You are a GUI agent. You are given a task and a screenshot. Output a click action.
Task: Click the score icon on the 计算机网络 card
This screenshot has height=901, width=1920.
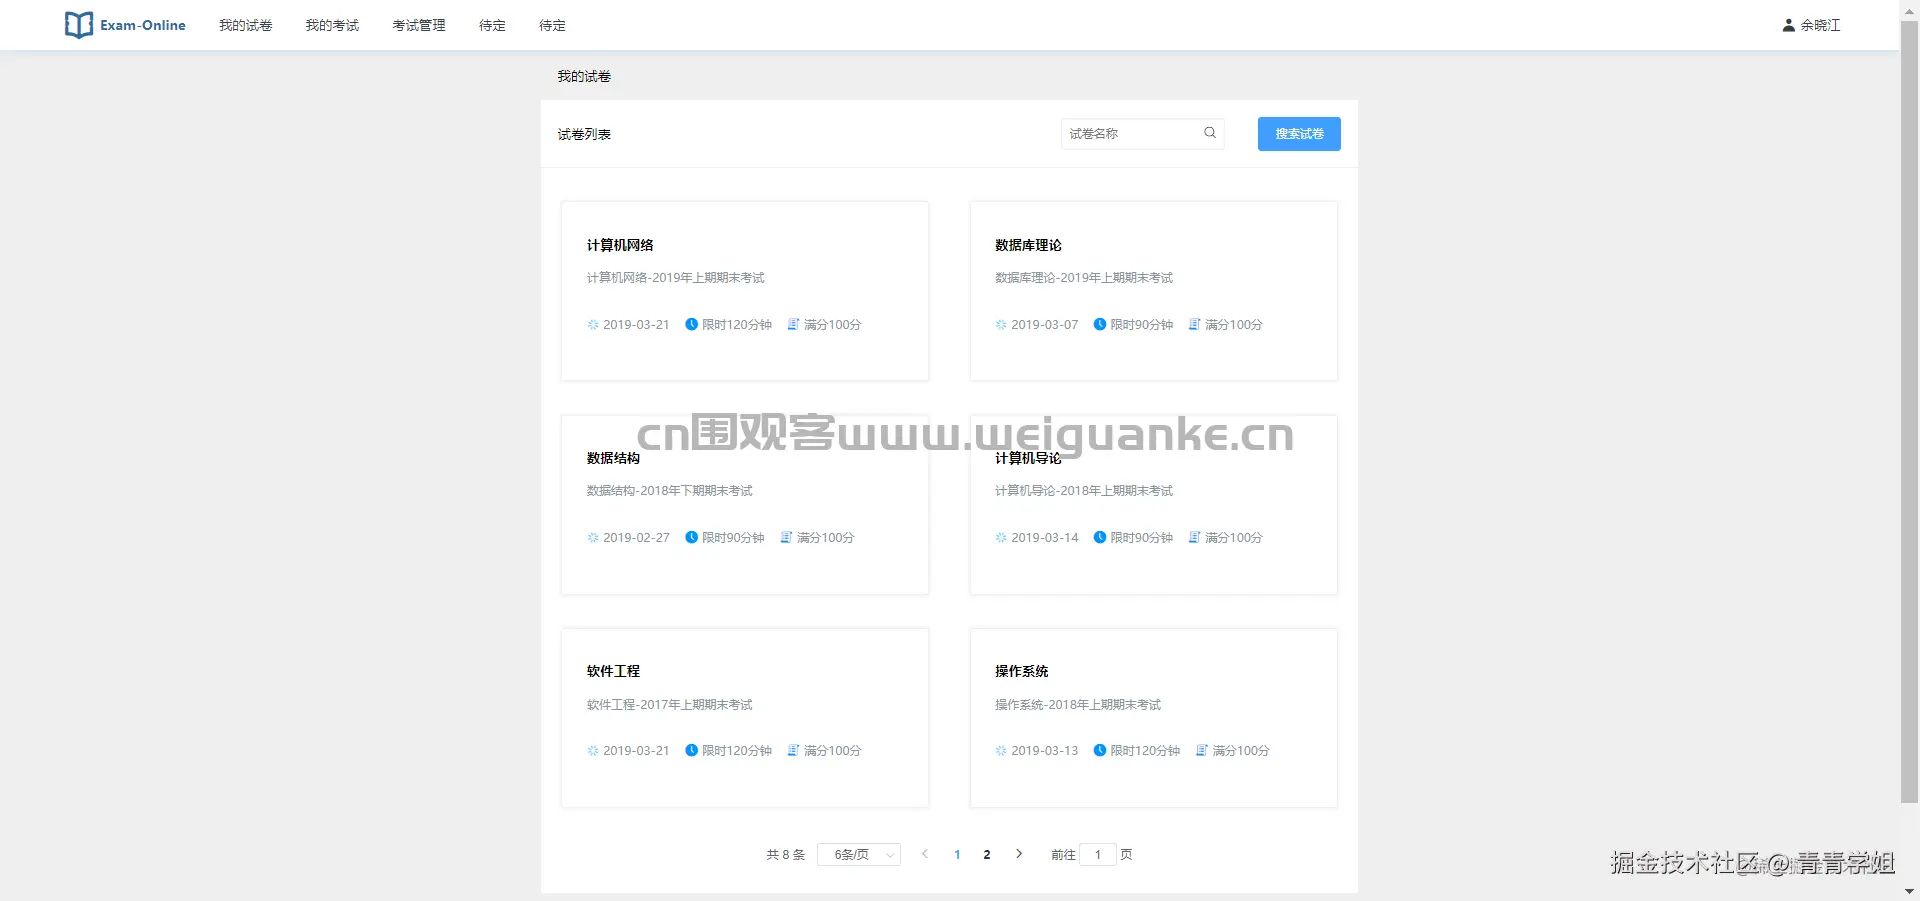[x=794, y=325]
